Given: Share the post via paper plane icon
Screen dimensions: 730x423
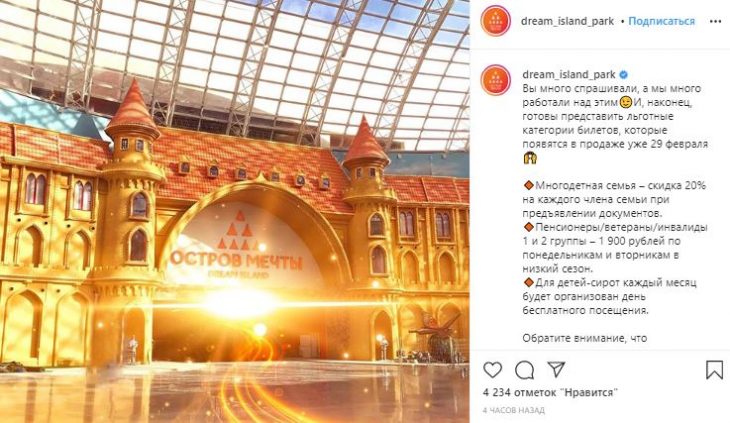Looking at the screenshot, I should 556,369.
